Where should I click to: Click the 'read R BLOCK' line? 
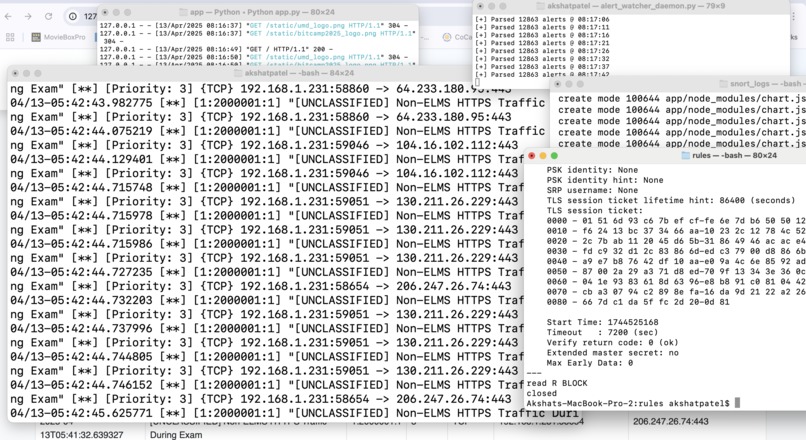tap(557, 383)
